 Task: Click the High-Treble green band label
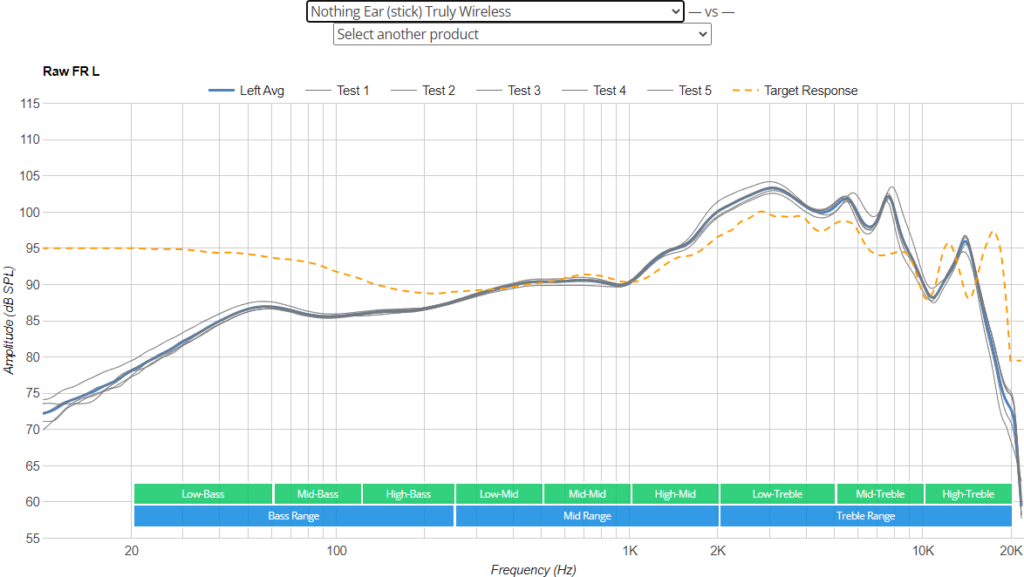(968, 494)
